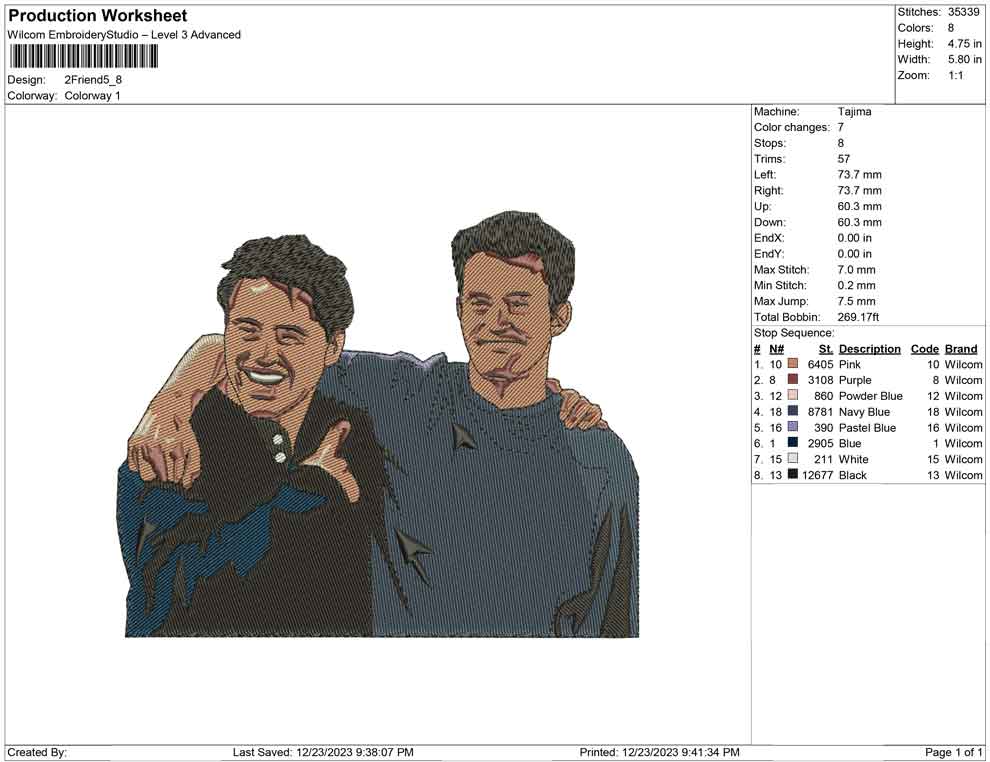This screenshot has height=762, width=990.
Task: Click the 'Code' column header
Action: [x=925, y=349]
